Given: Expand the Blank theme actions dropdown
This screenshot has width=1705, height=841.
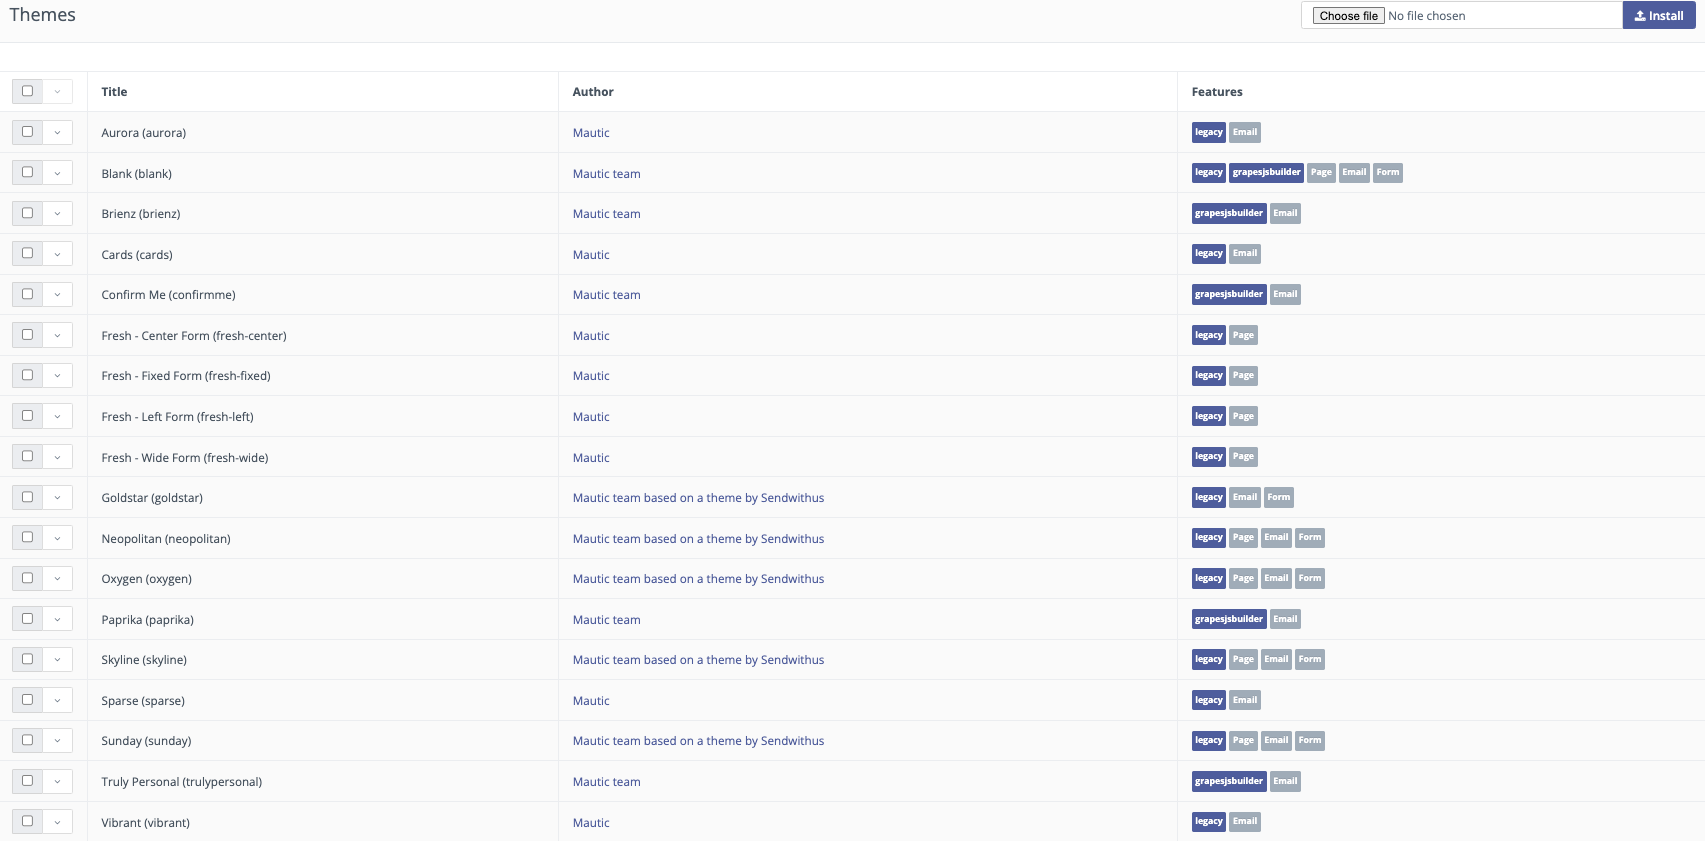Looking at the screenshot, I should 57,173.
